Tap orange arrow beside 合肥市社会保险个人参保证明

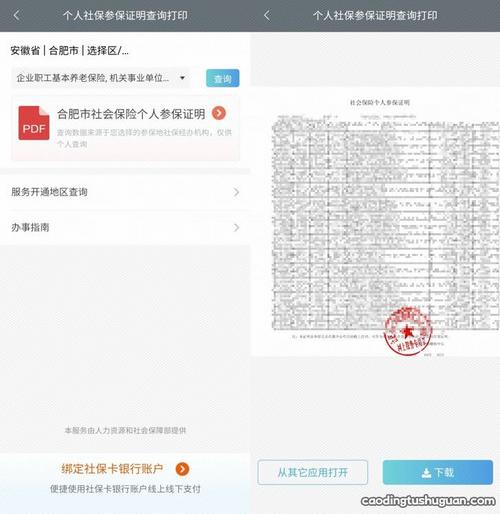tap(219, 113)
